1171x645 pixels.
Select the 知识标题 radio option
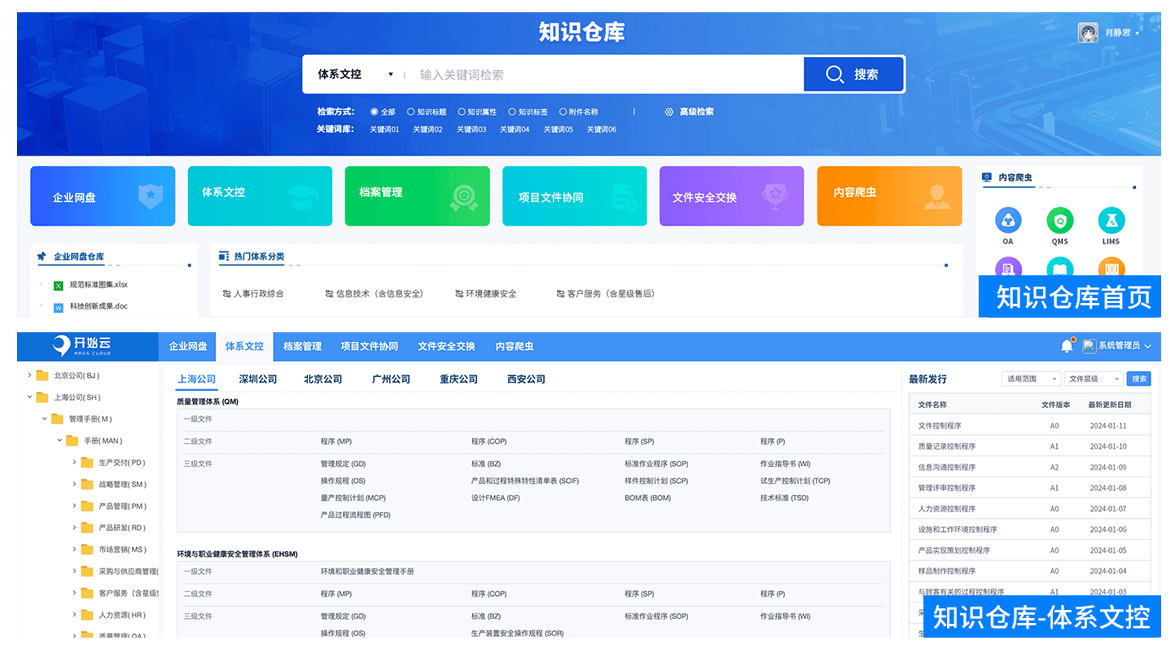(x=412, y=112)
